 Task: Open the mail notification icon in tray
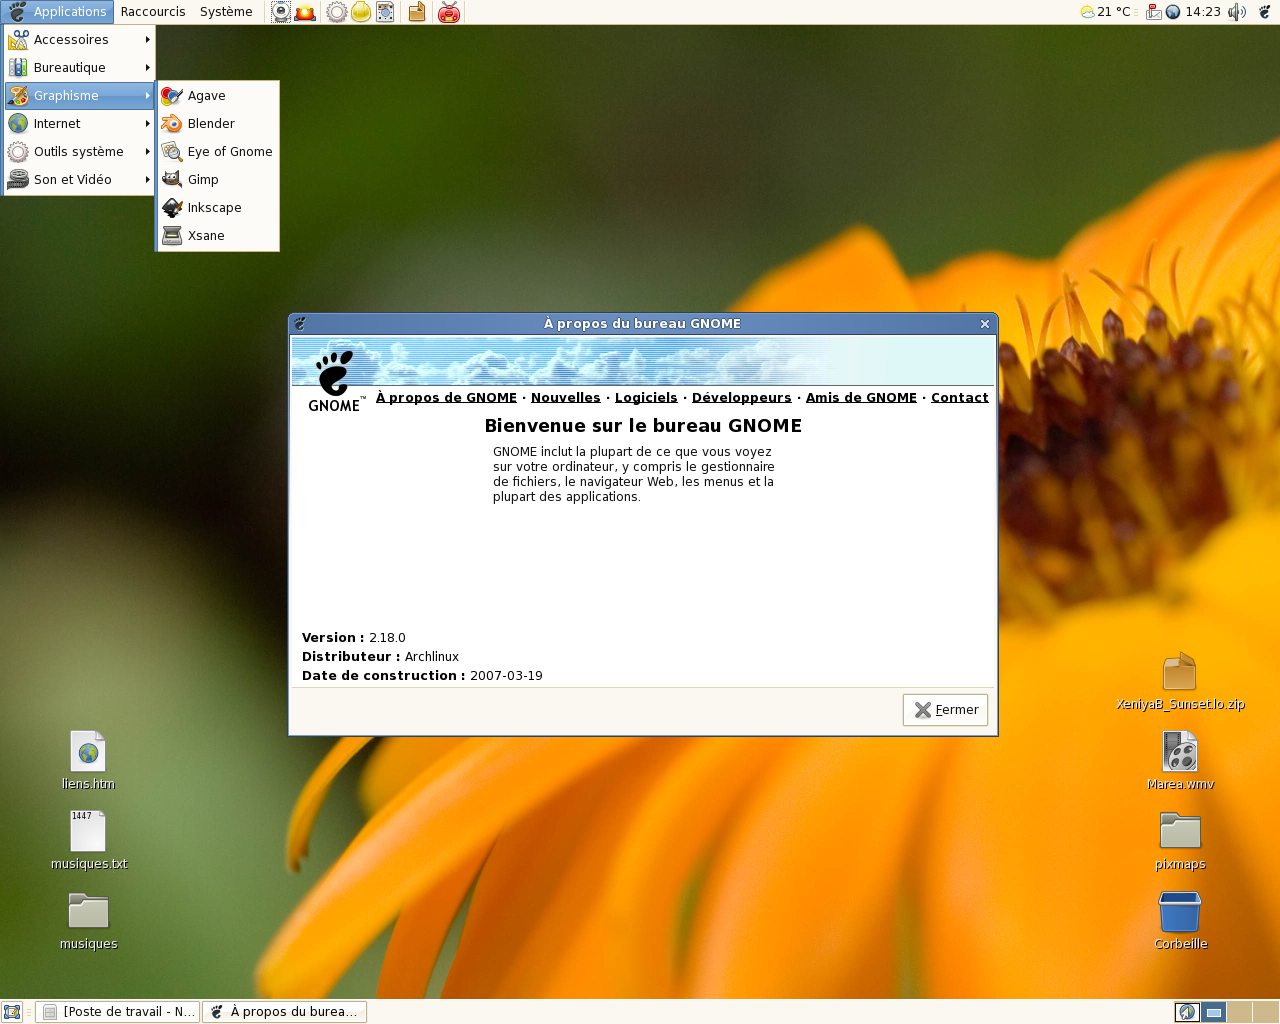click(1153, 12)
